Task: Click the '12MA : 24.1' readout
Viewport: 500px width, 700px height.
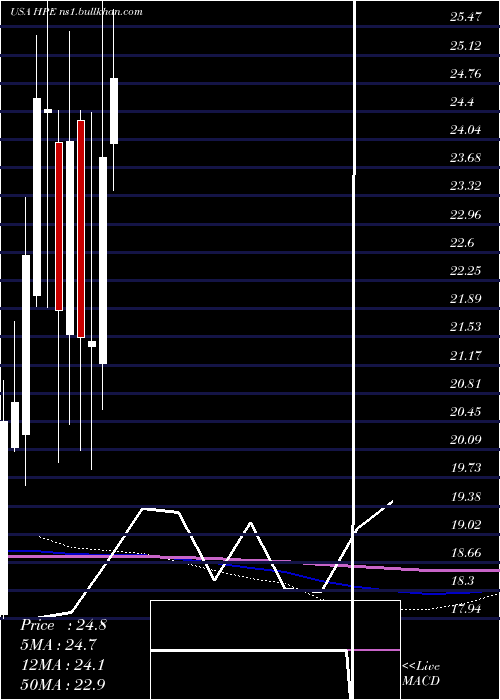Action: [x=62, y=664]
